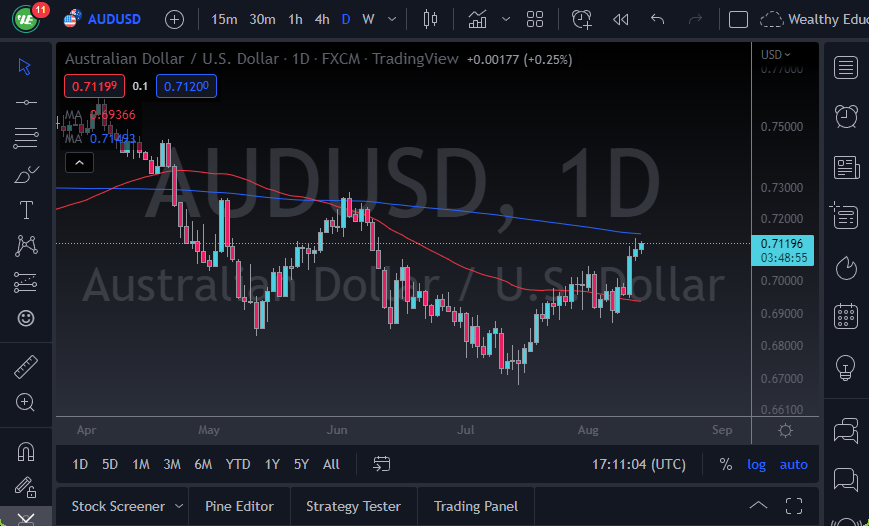The height and width of the screenshot is (526, 869).
Task: Open the Alerts panel clock icon
Action: point(846,116)
